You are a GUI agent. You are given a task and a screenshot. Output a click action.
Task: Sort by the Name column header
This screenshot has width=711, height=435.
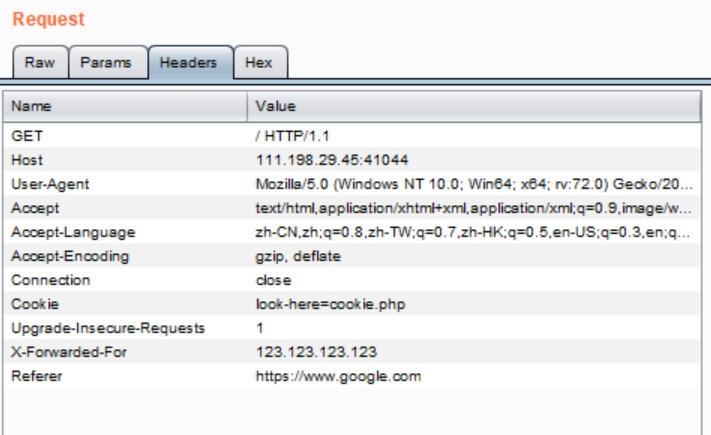[125, 106]
